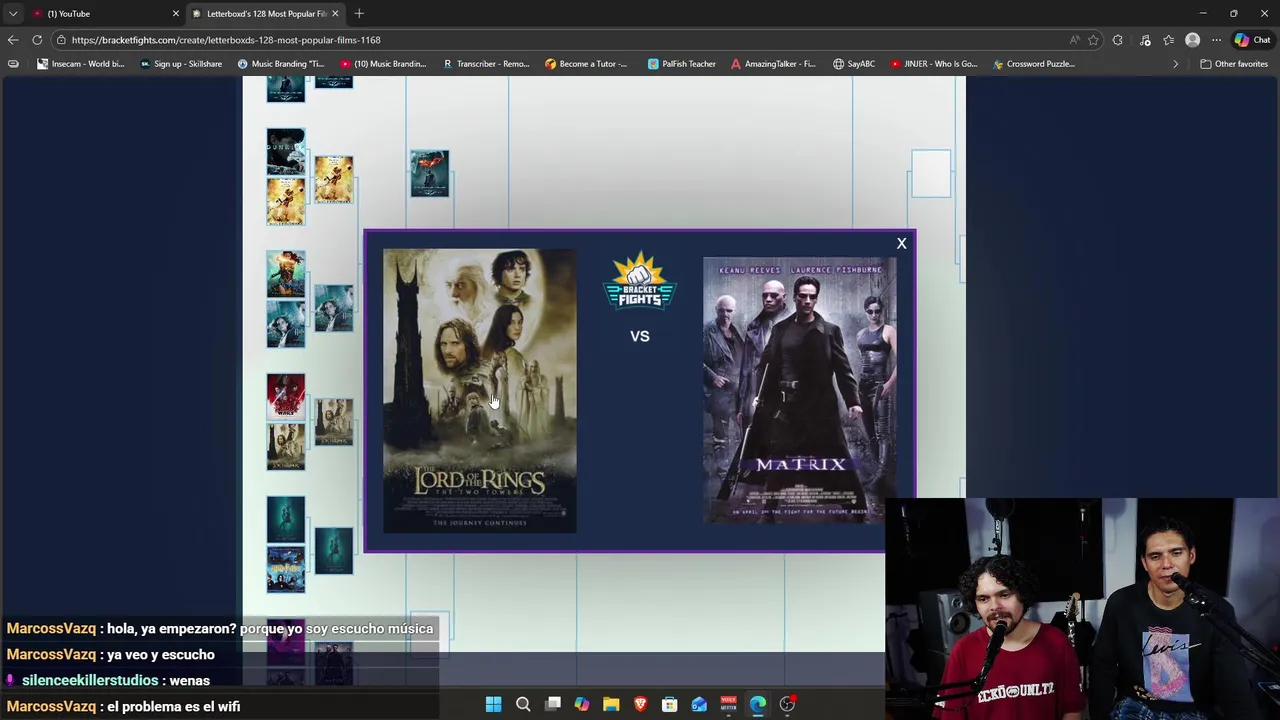
Task: Switch to Microsoft Edge on the taskbar
Action: (758, 704)
